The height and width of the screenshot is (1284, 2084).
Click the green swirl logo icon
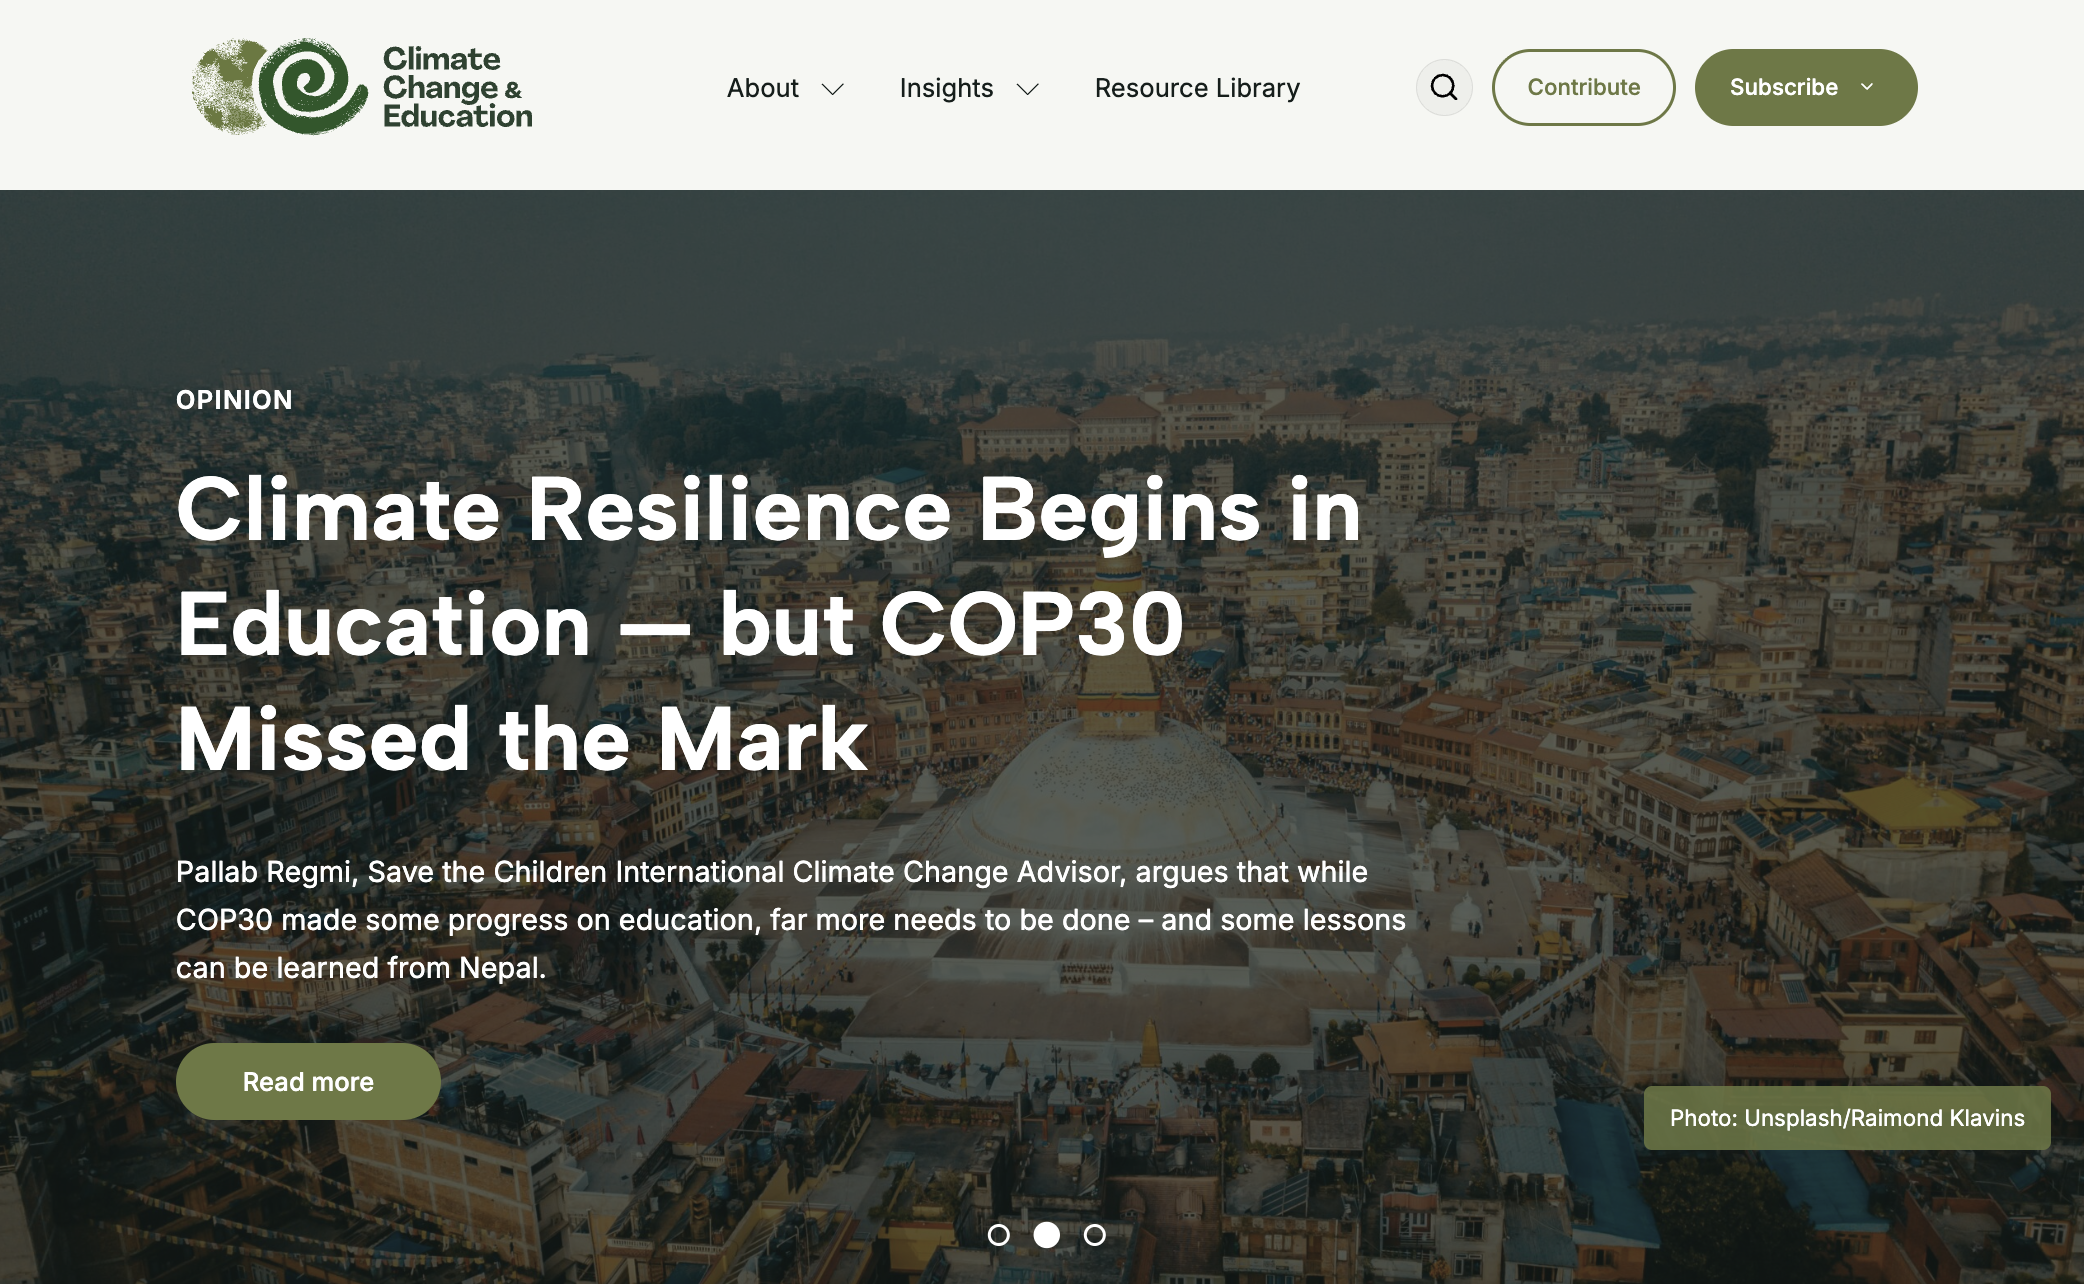tap(312, 87)
